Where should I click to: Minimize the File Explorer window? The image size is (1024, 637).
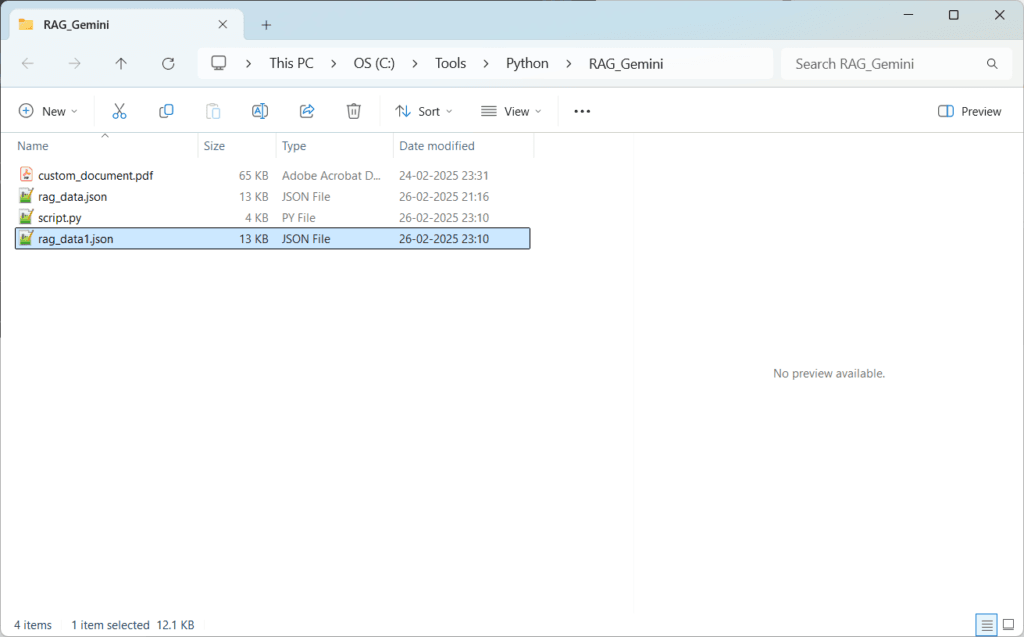908,15
